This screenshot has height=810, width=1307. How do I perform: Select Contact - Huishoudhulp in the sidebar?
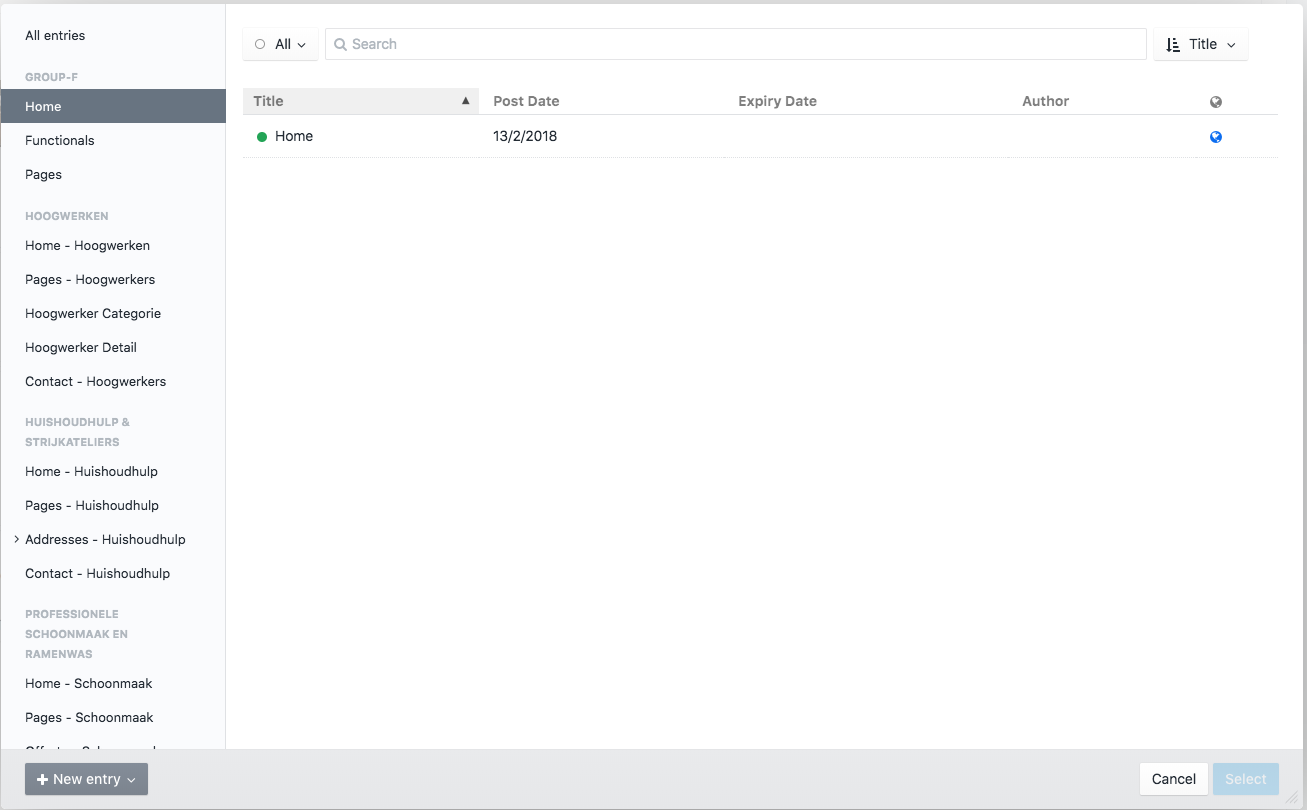tap(97, 573)
